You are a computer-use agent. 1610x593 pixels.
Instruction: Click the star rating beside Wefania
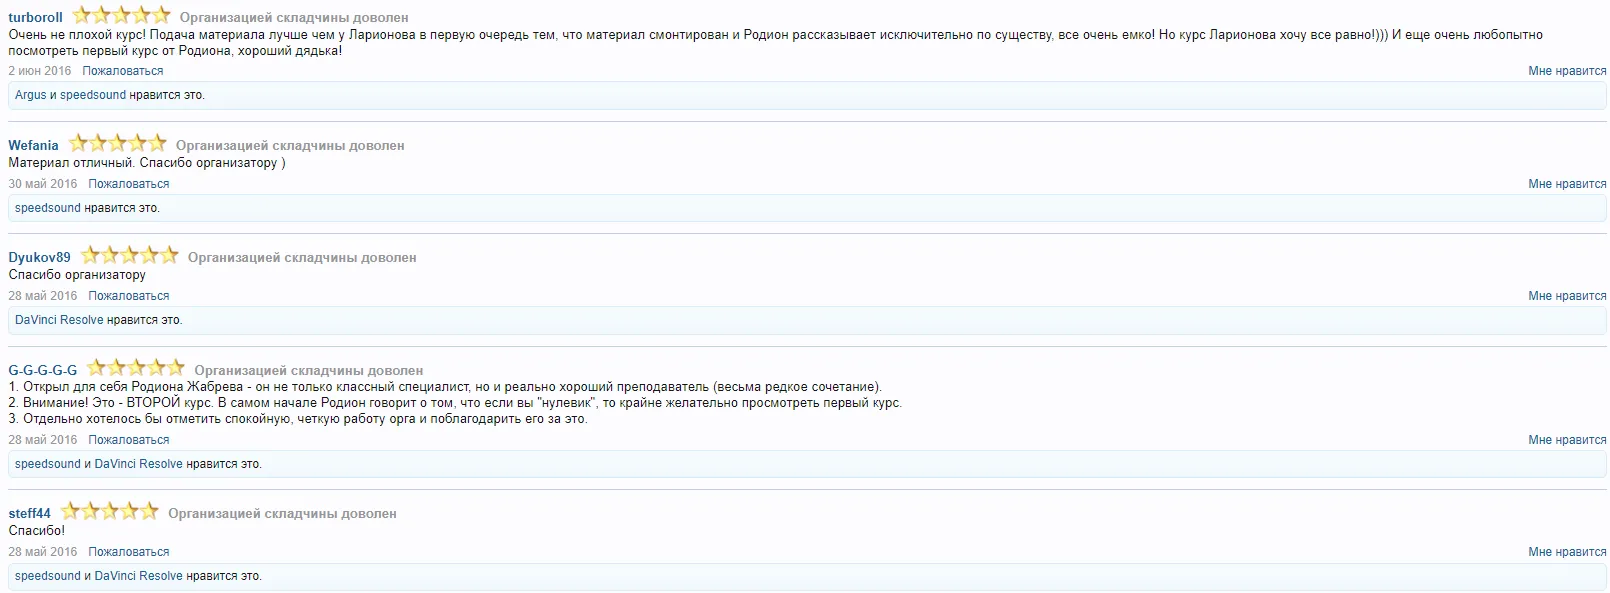coord(117,143)
